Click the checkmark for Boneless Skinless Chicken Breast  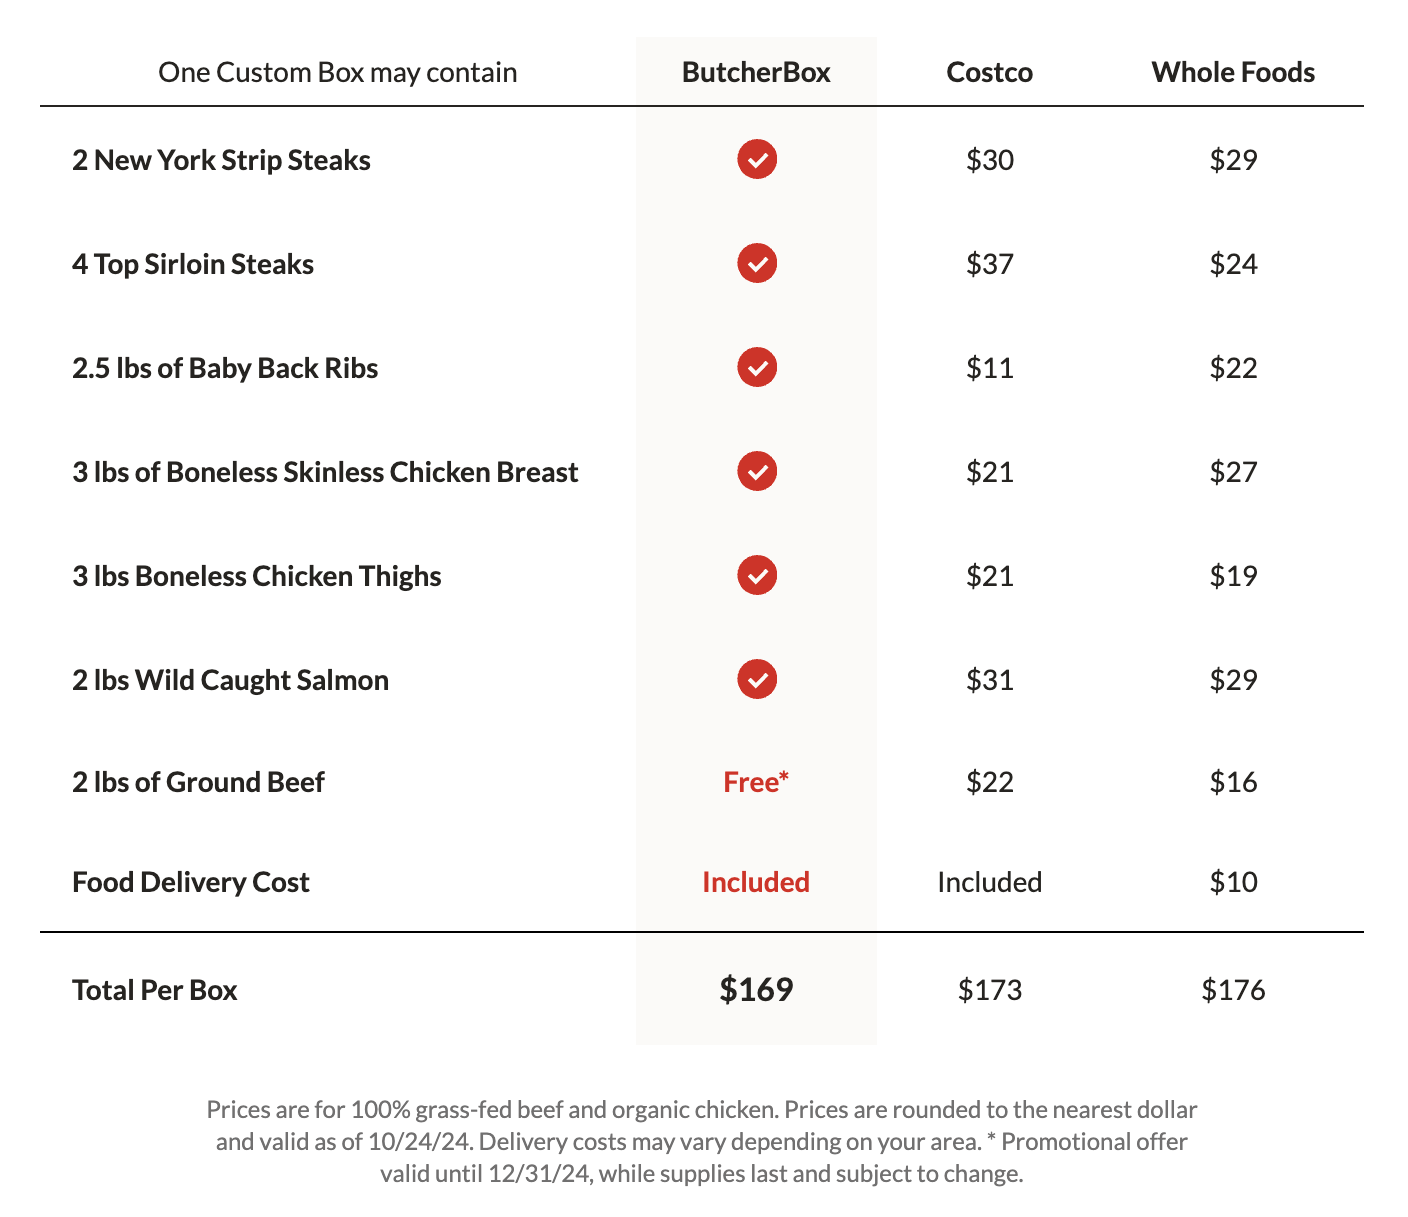point(757,471)
